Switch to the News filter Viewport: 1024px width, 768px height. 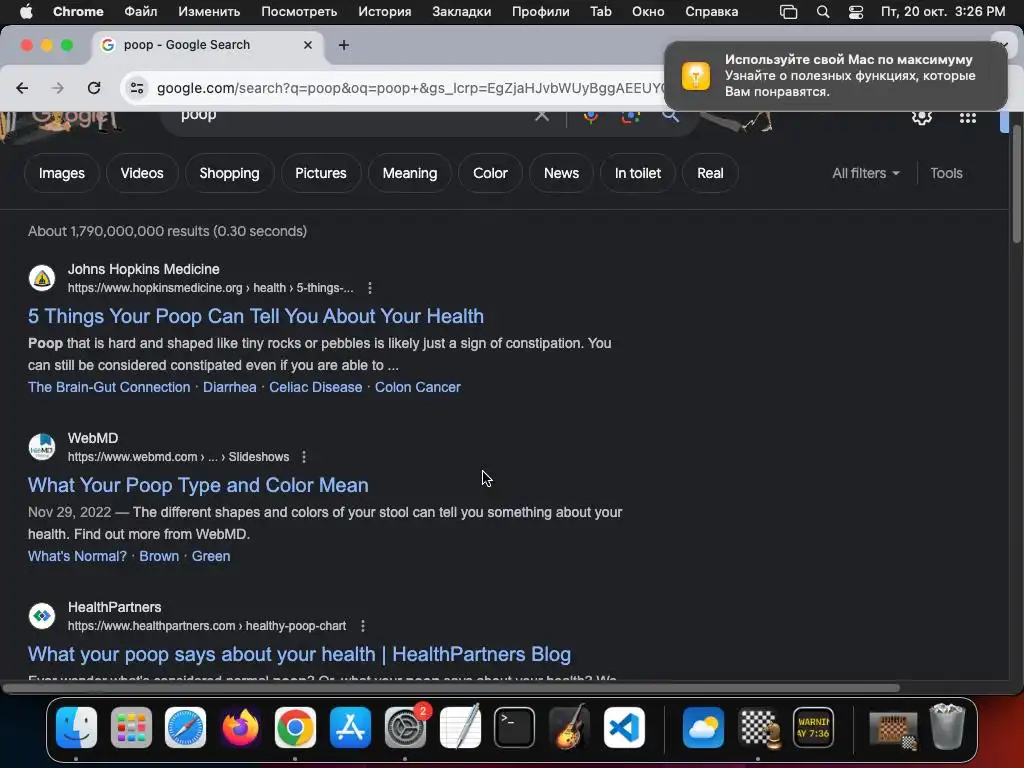point(561,174)
